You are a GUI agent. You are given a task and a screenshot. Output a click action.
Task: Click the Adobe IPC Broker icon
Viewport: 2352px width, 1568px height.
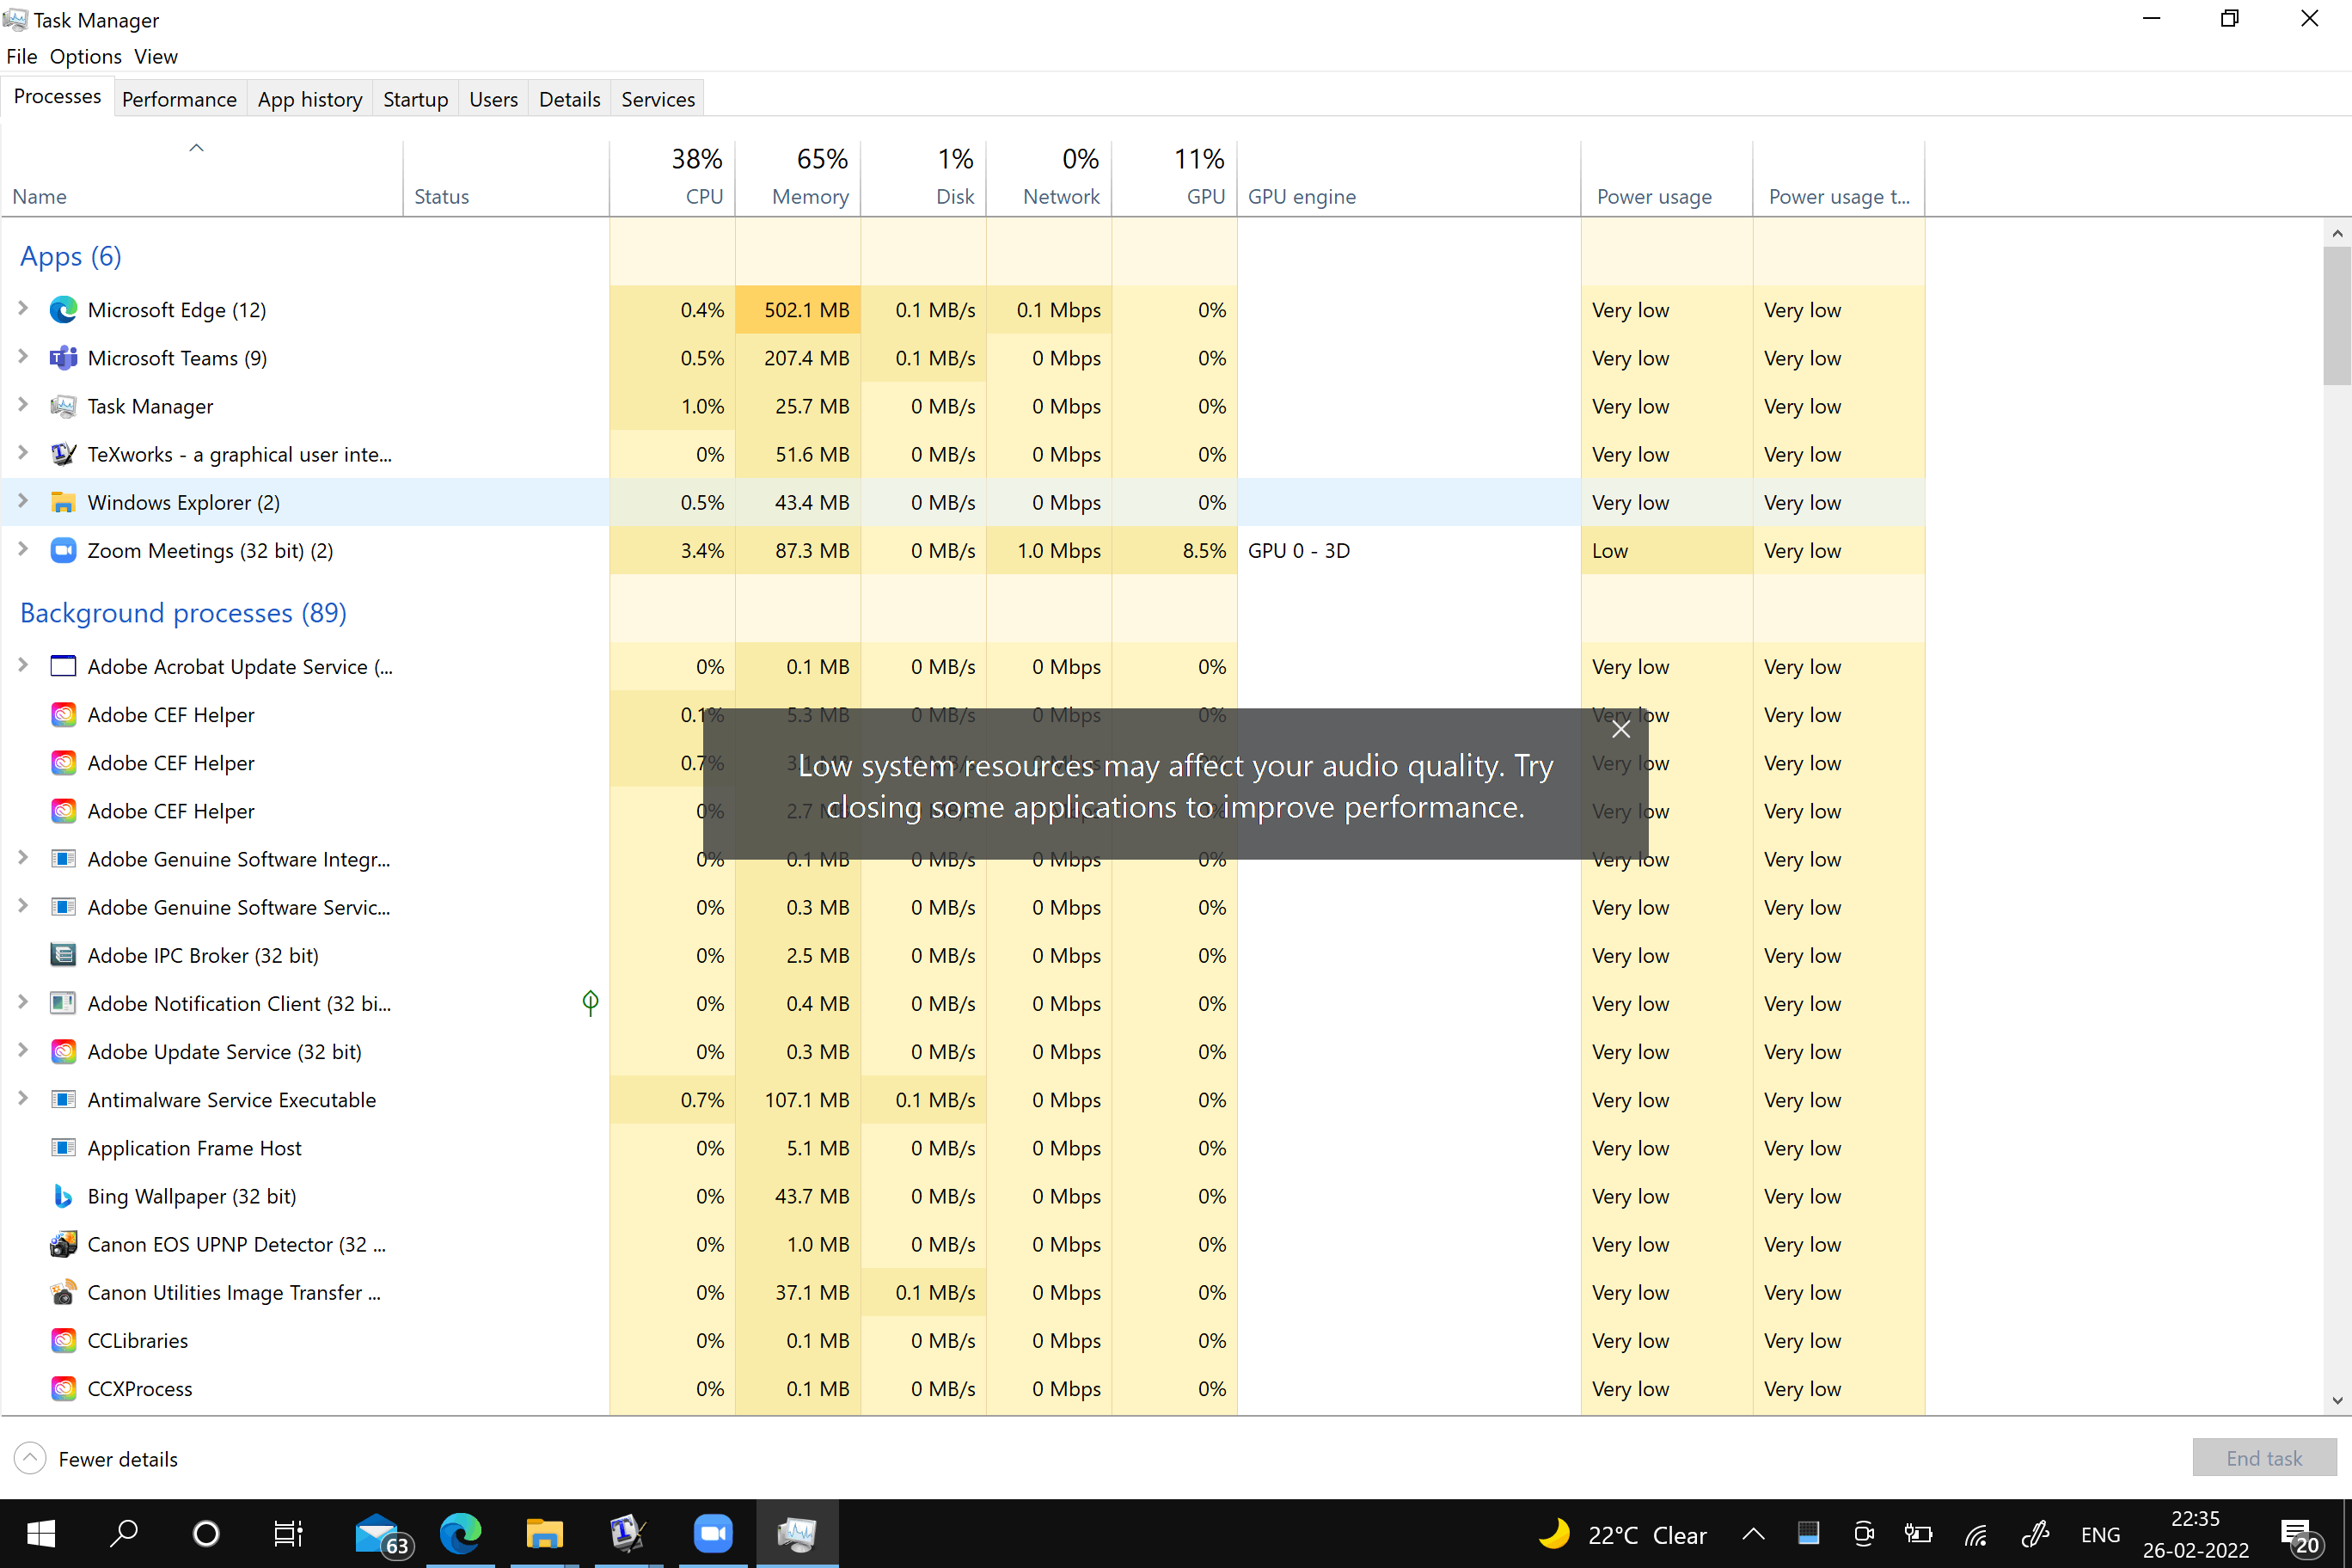(63, 955)
